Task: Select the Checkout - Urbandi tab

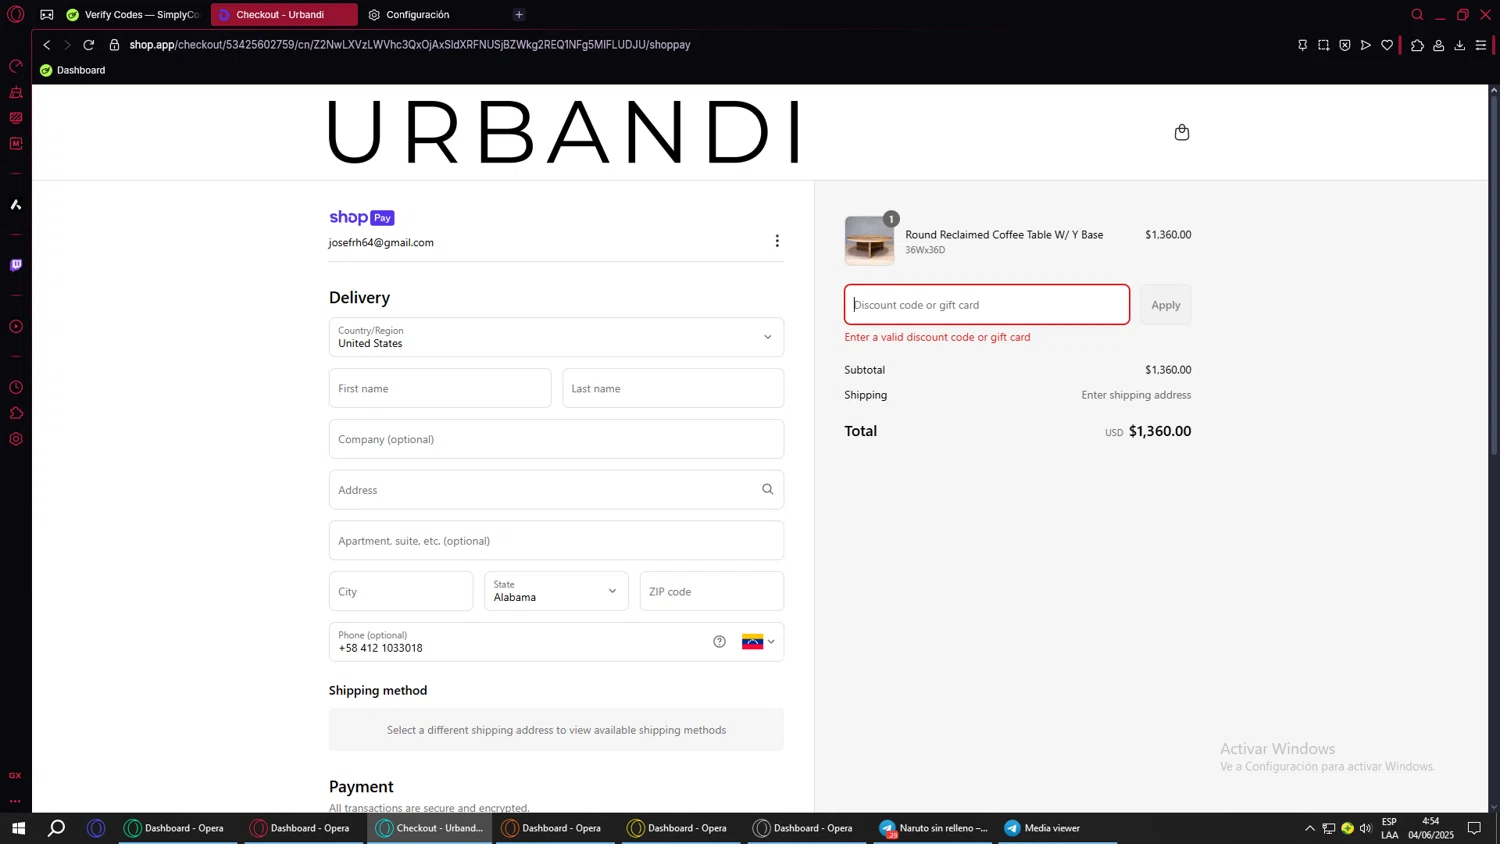Action: click(x=284, y=15)
